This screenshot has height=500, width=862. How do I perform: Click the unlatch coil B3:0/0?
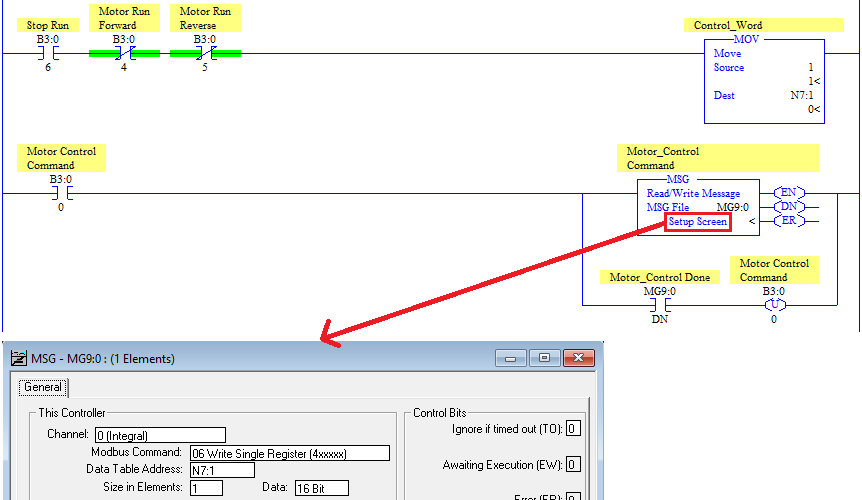(x=775, y=305)
